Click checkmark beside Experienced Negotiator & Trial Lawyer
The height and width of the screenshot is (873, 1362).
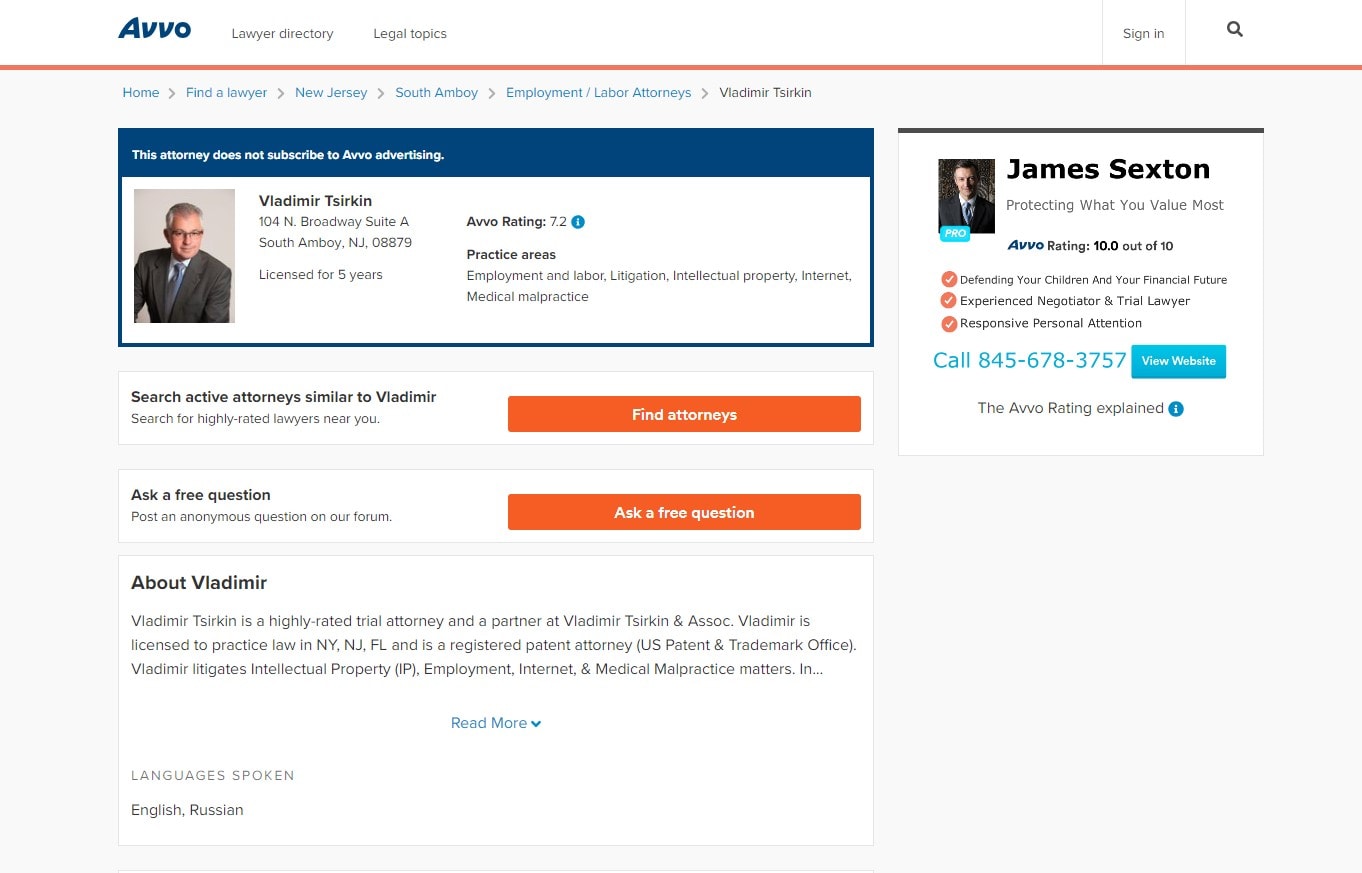[x=949, y=301]
